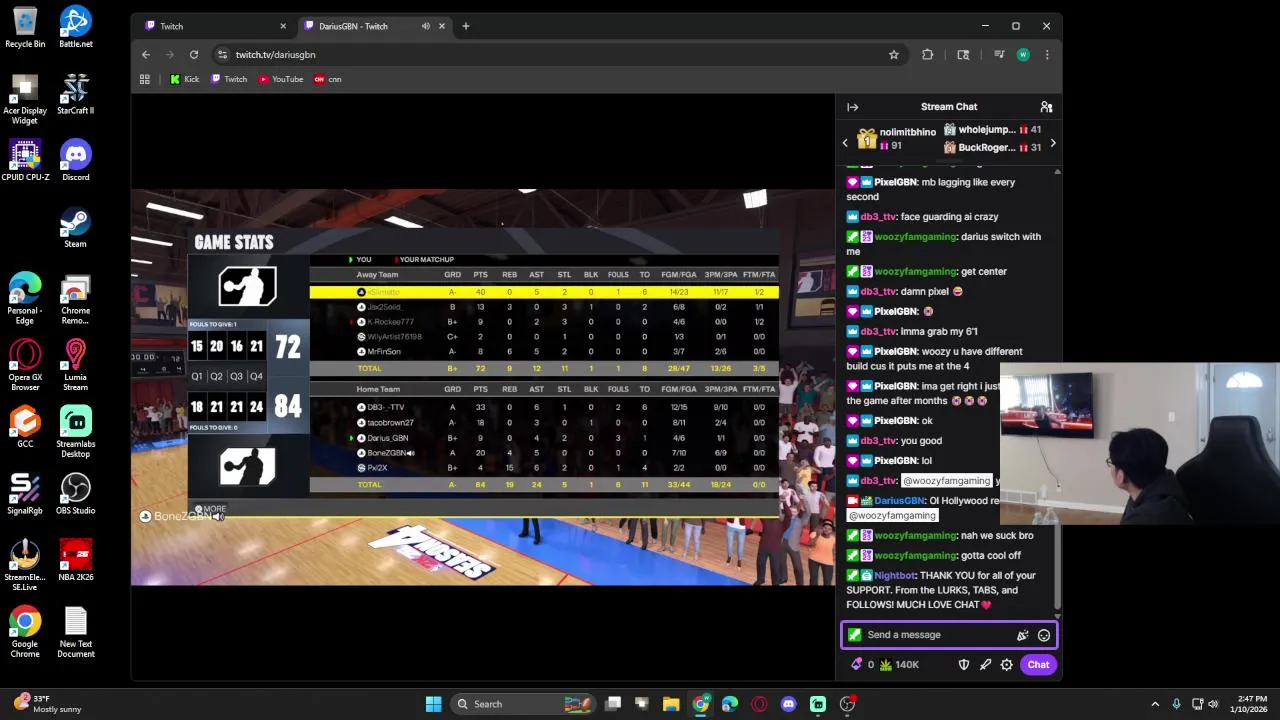Open the Windows Start menu
1280x720 pixels.
coord(434,704)
